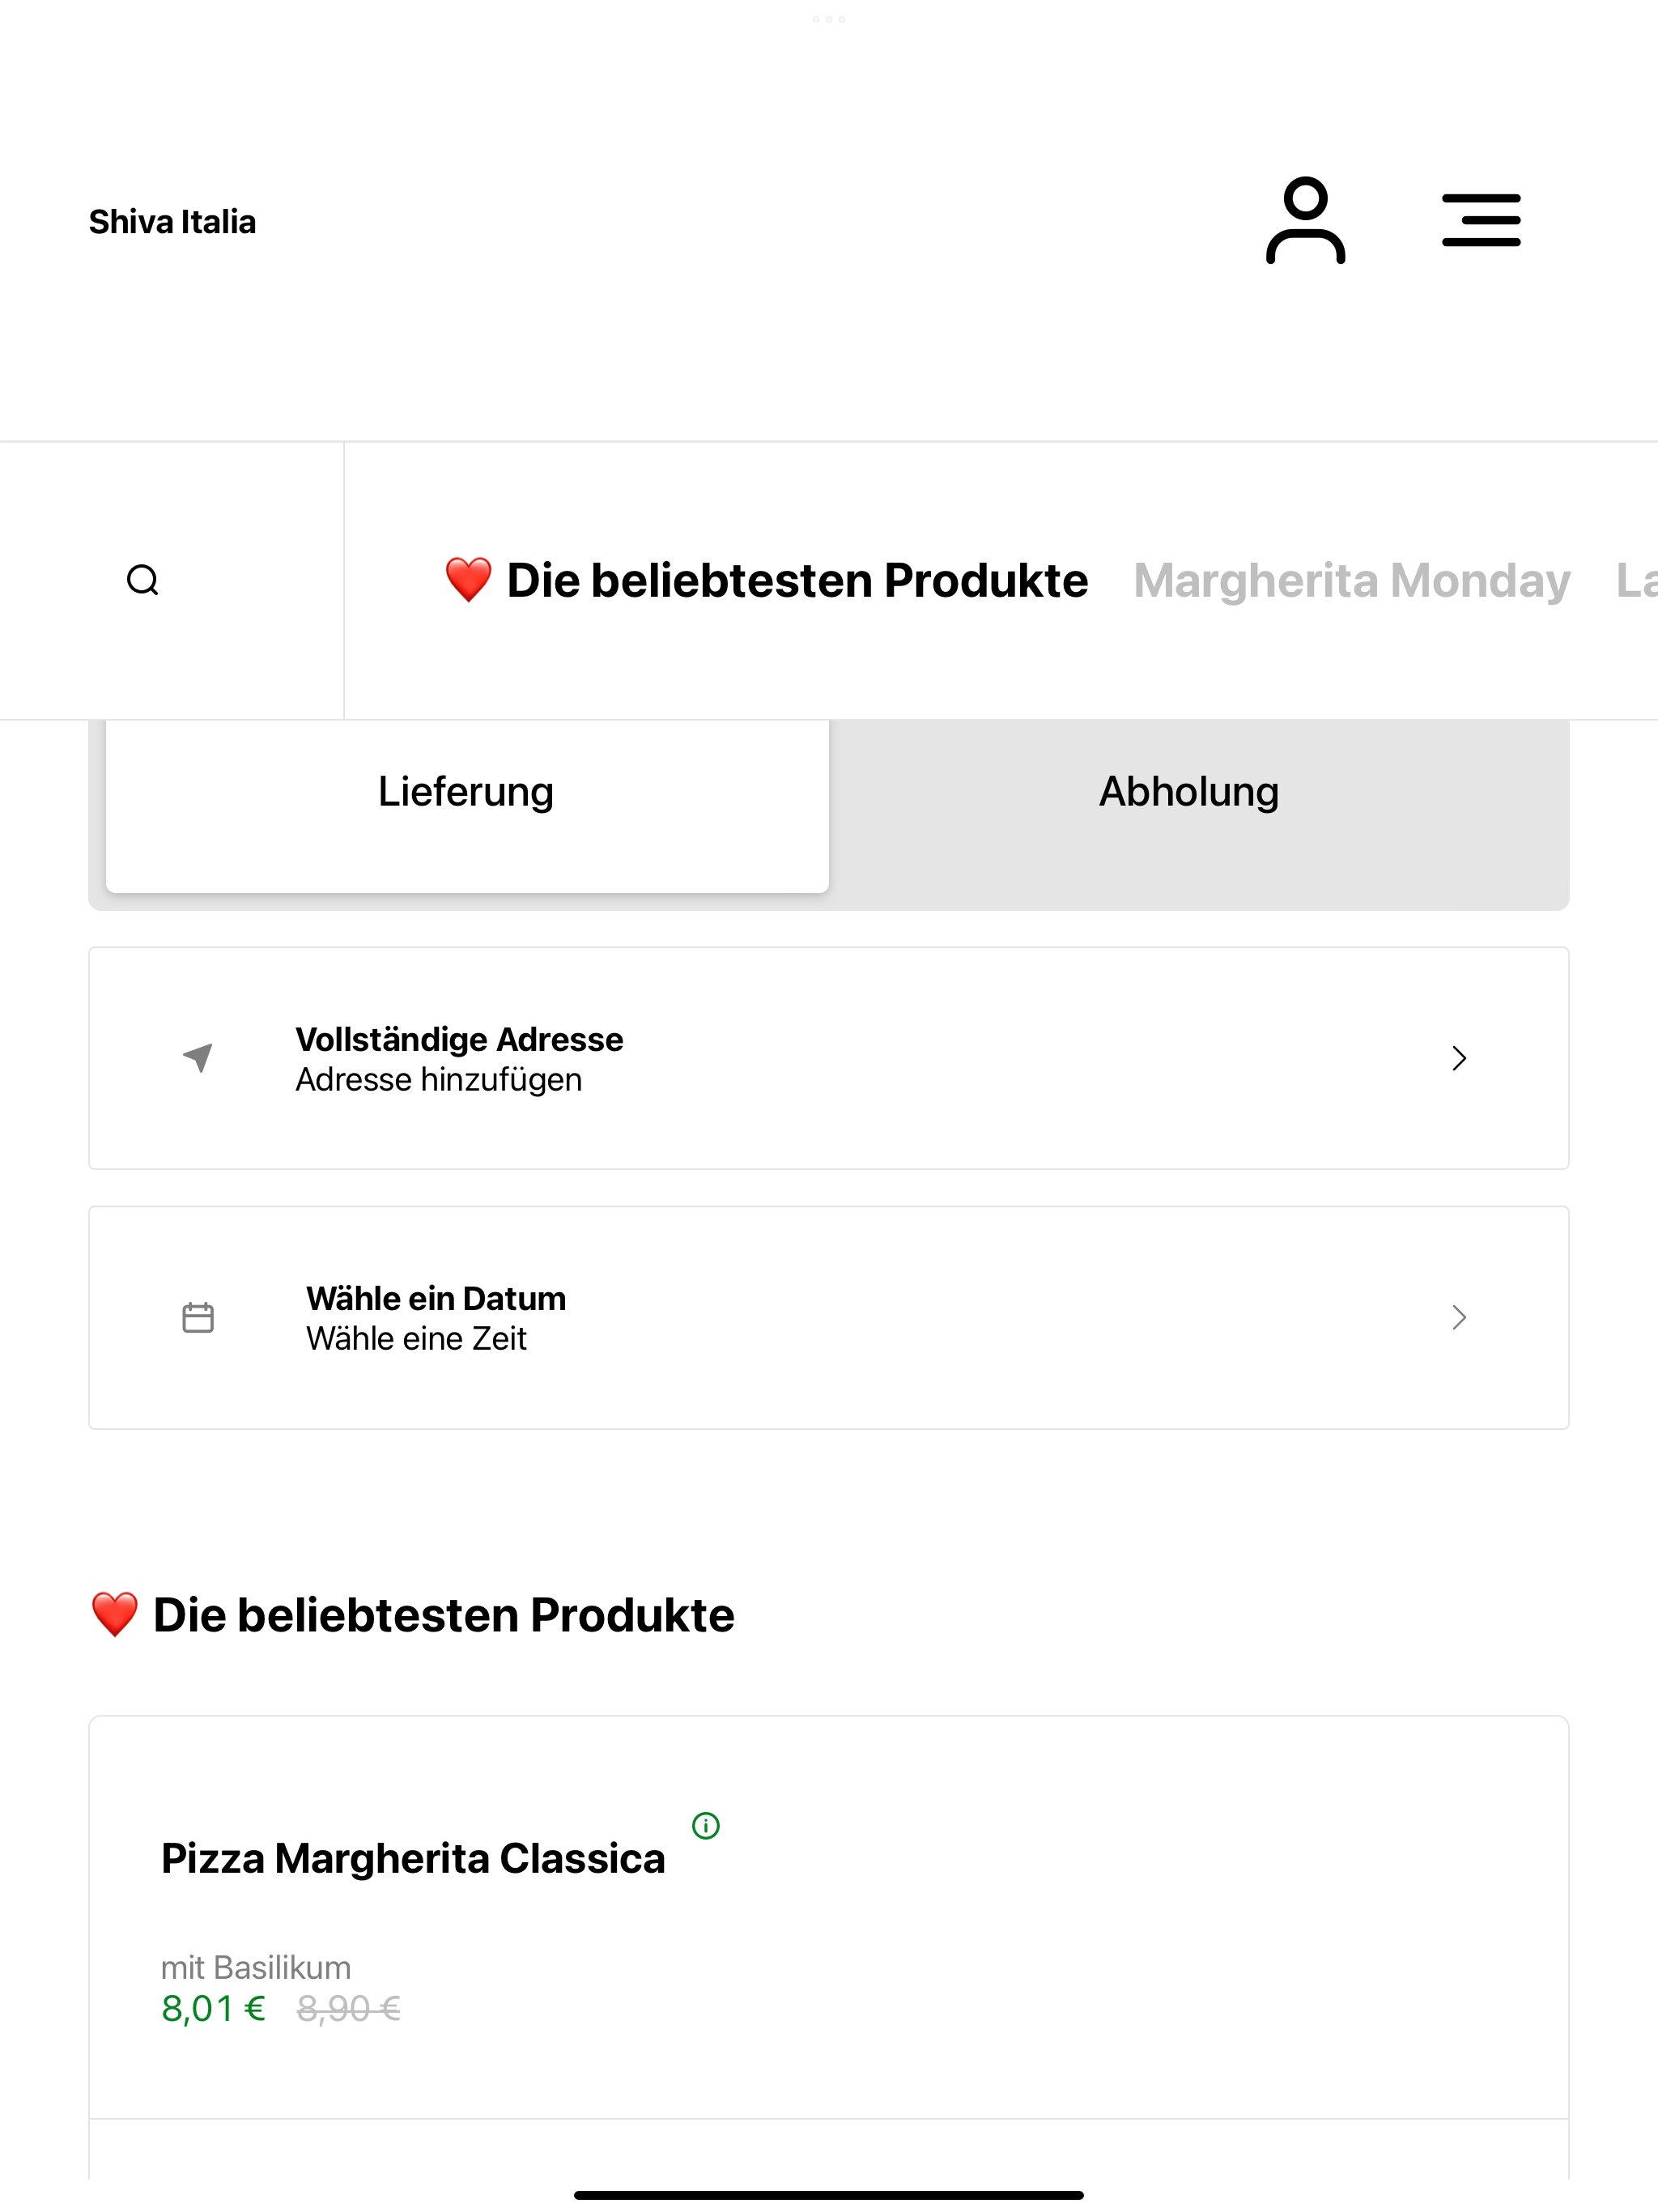
Task: Go to Shiva Italia home link
Action: pos(172,221)
